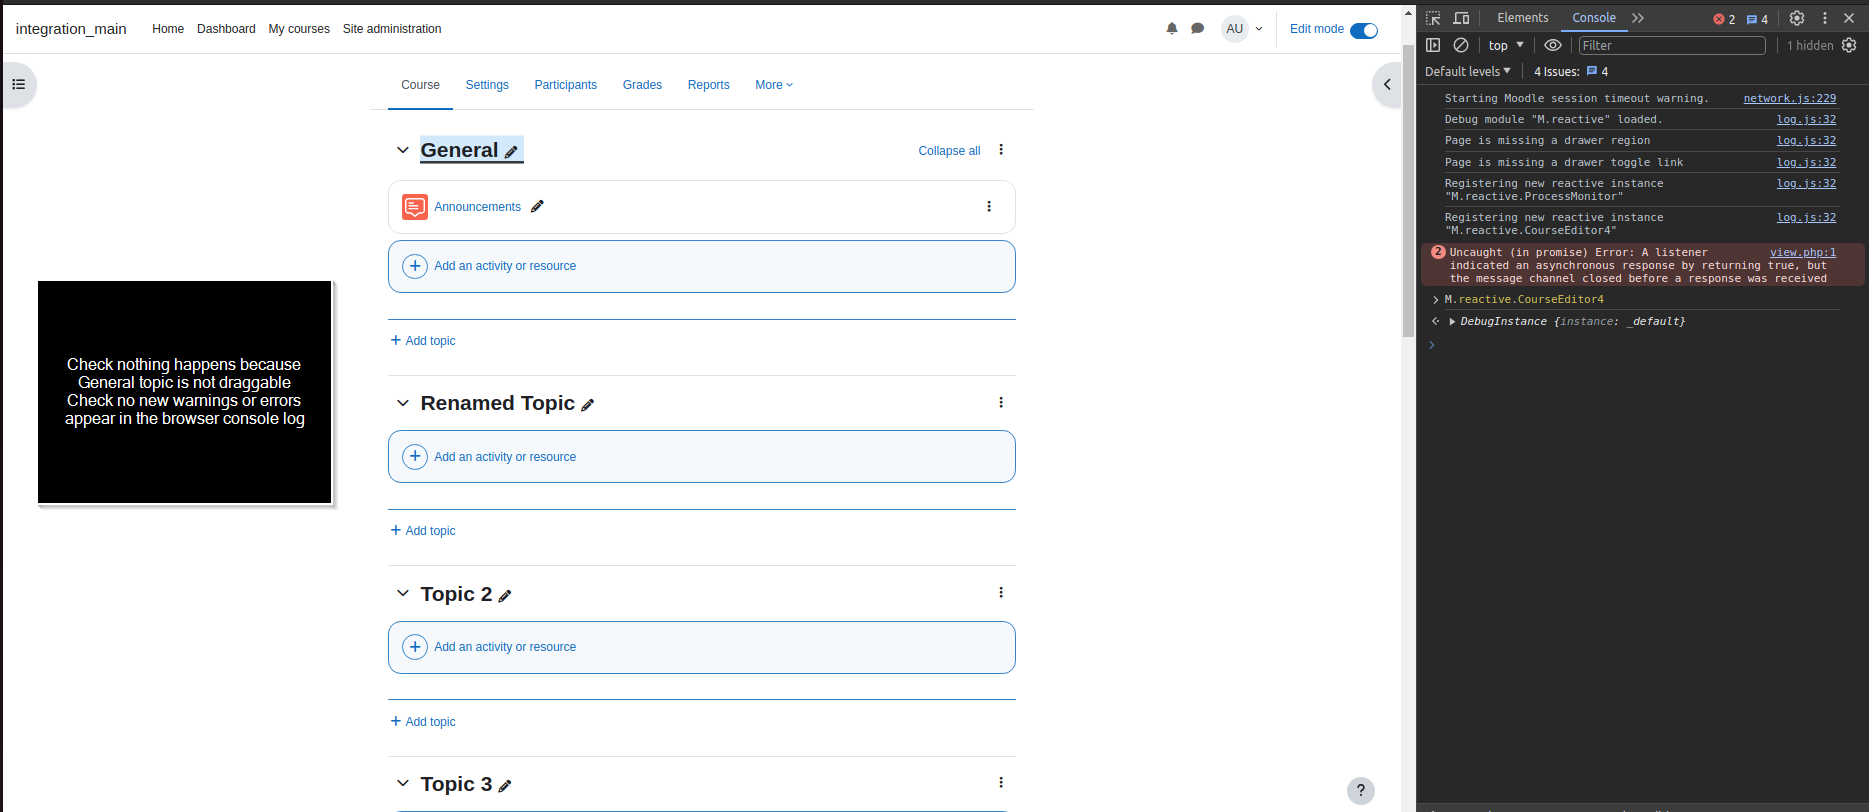Image resolution: width=1869 pixels, height=812 pixels.
Task: Select the DevTools inspect element icon
Action: coord(1433,18)
